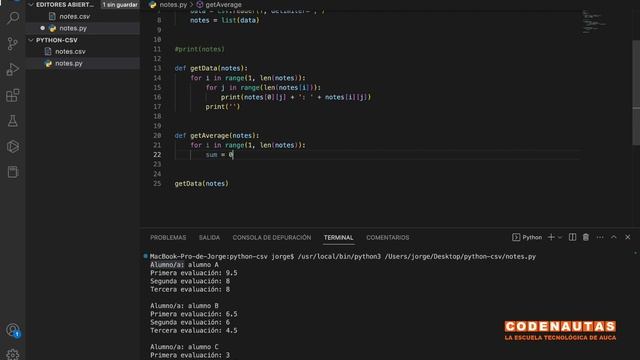This screenshot has width=640, height=360.
Task: Switch to the Problemas tab
Action: click(x=168, y=238)
